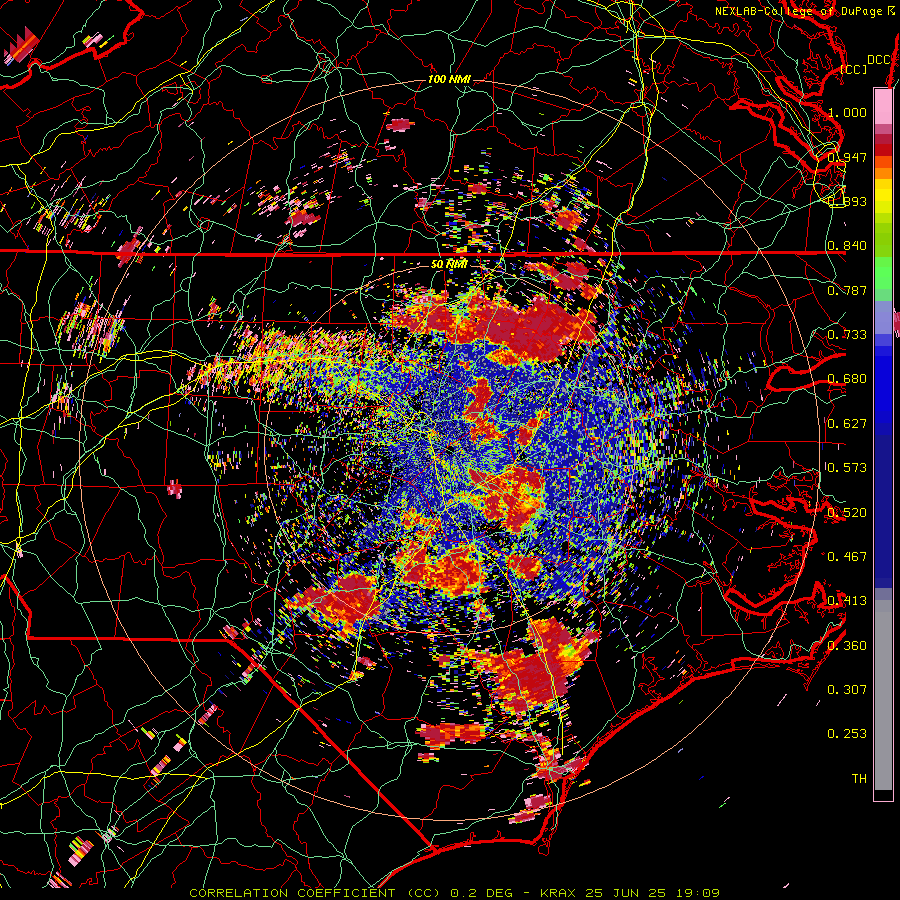The image size is (900, 900).
Task: Select the 0.680 scale label
Action: coord(847,379)
